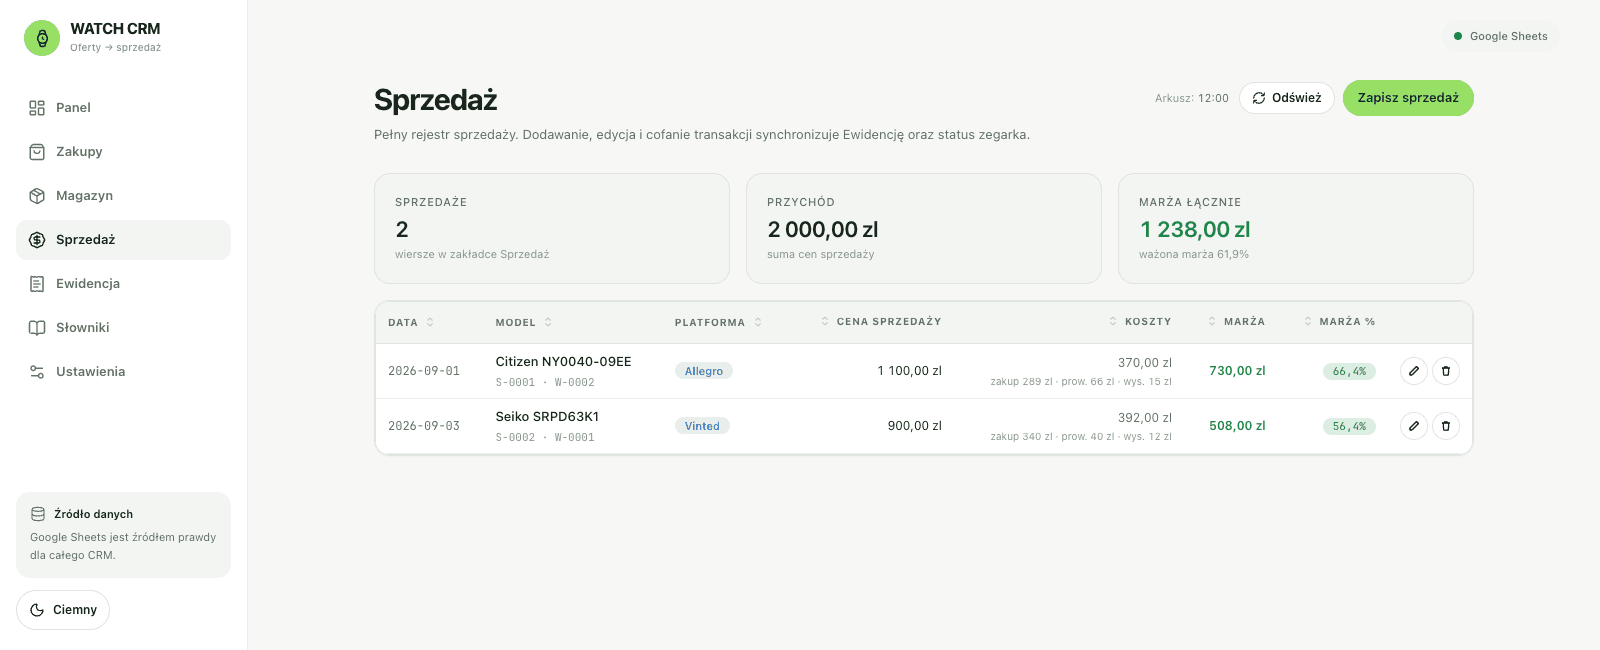Click the Zakupy shopping bag icon
The height and width of the screenshot is (650, 1600).
click(37, 152)
